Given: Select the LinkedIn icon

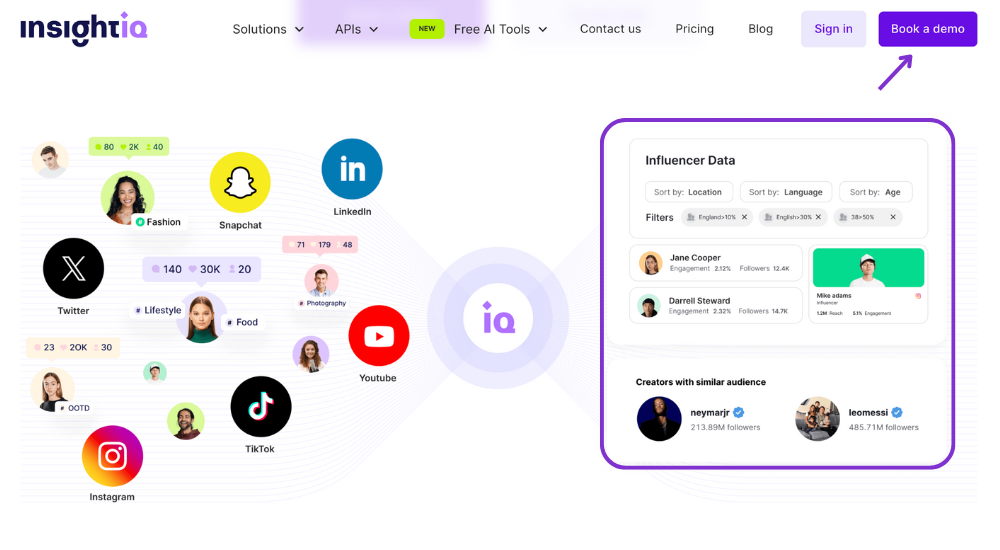Looking at the screenshot, I should click(352, 169).
